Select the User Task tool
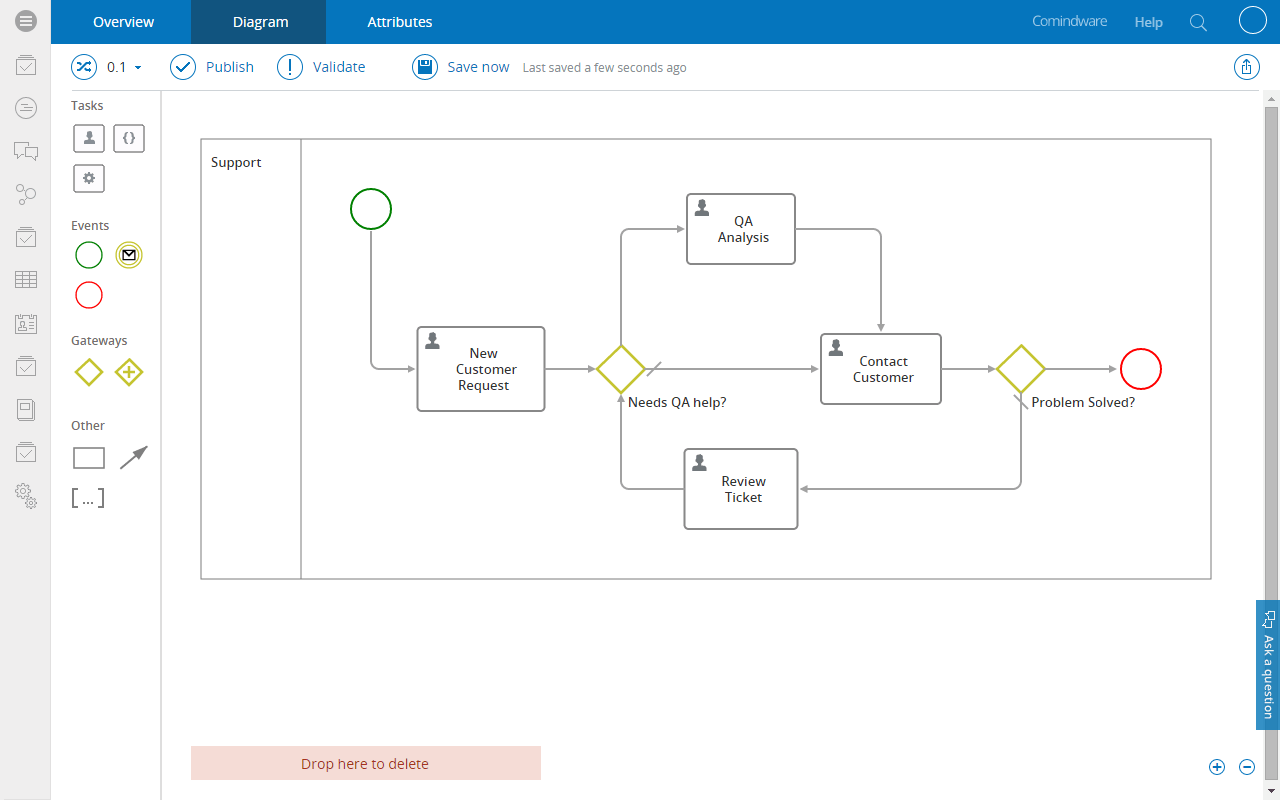Image resolution: width=1280 pixels, height=800 pixels. (88, 138)
